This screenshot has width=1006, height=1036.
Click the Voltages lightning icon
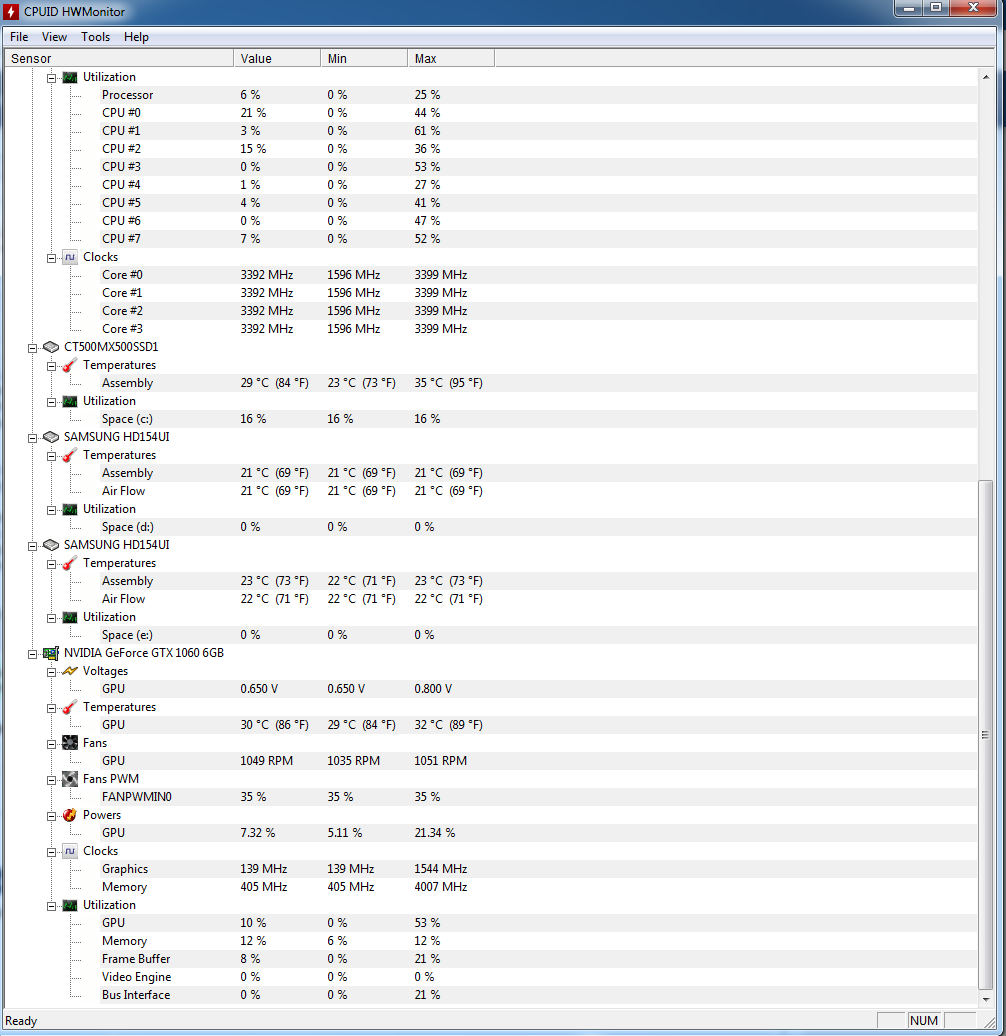[x=70, y=671]
